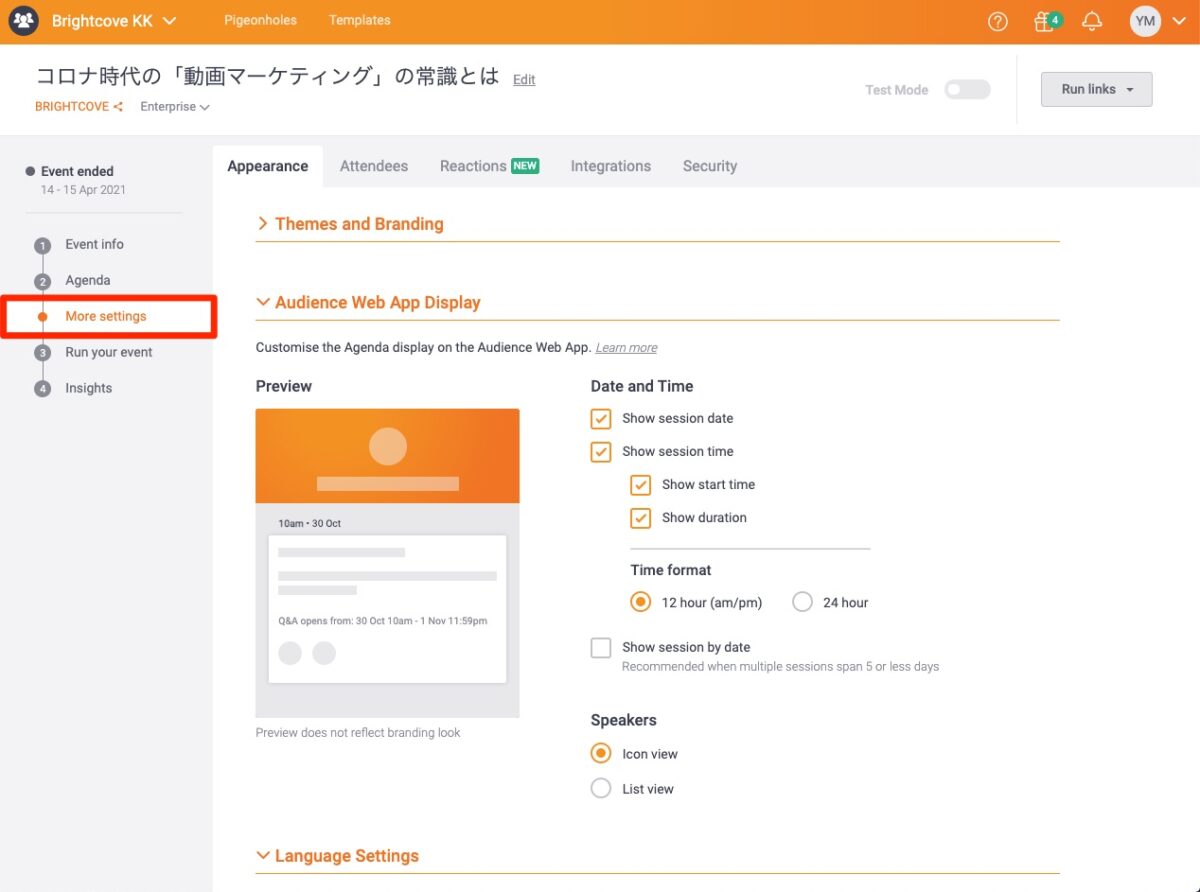
Task: Click the share icon next to BRIGHTCOVE
Action: coord(118,107)
